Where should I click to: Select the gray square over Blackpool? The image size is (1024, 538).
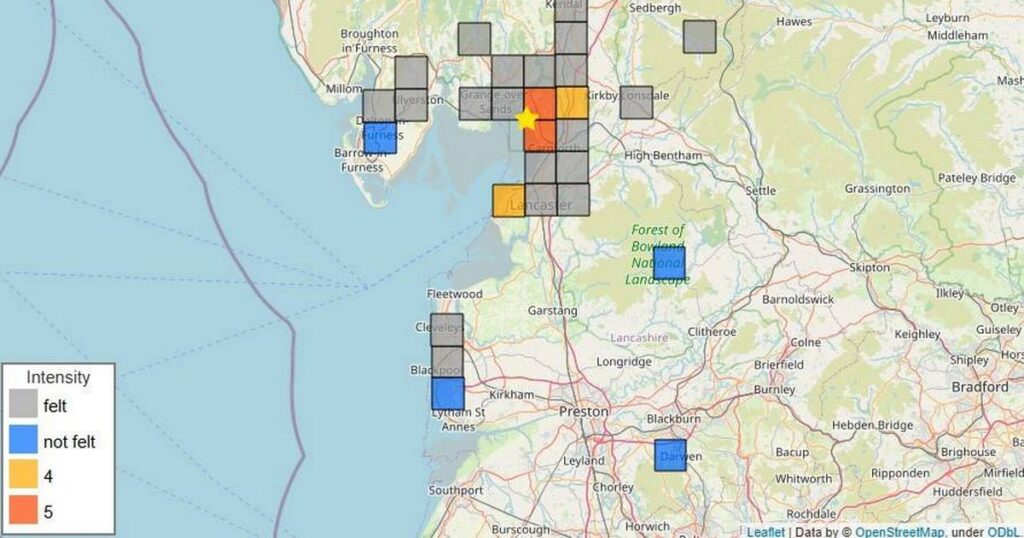[447, 361]
